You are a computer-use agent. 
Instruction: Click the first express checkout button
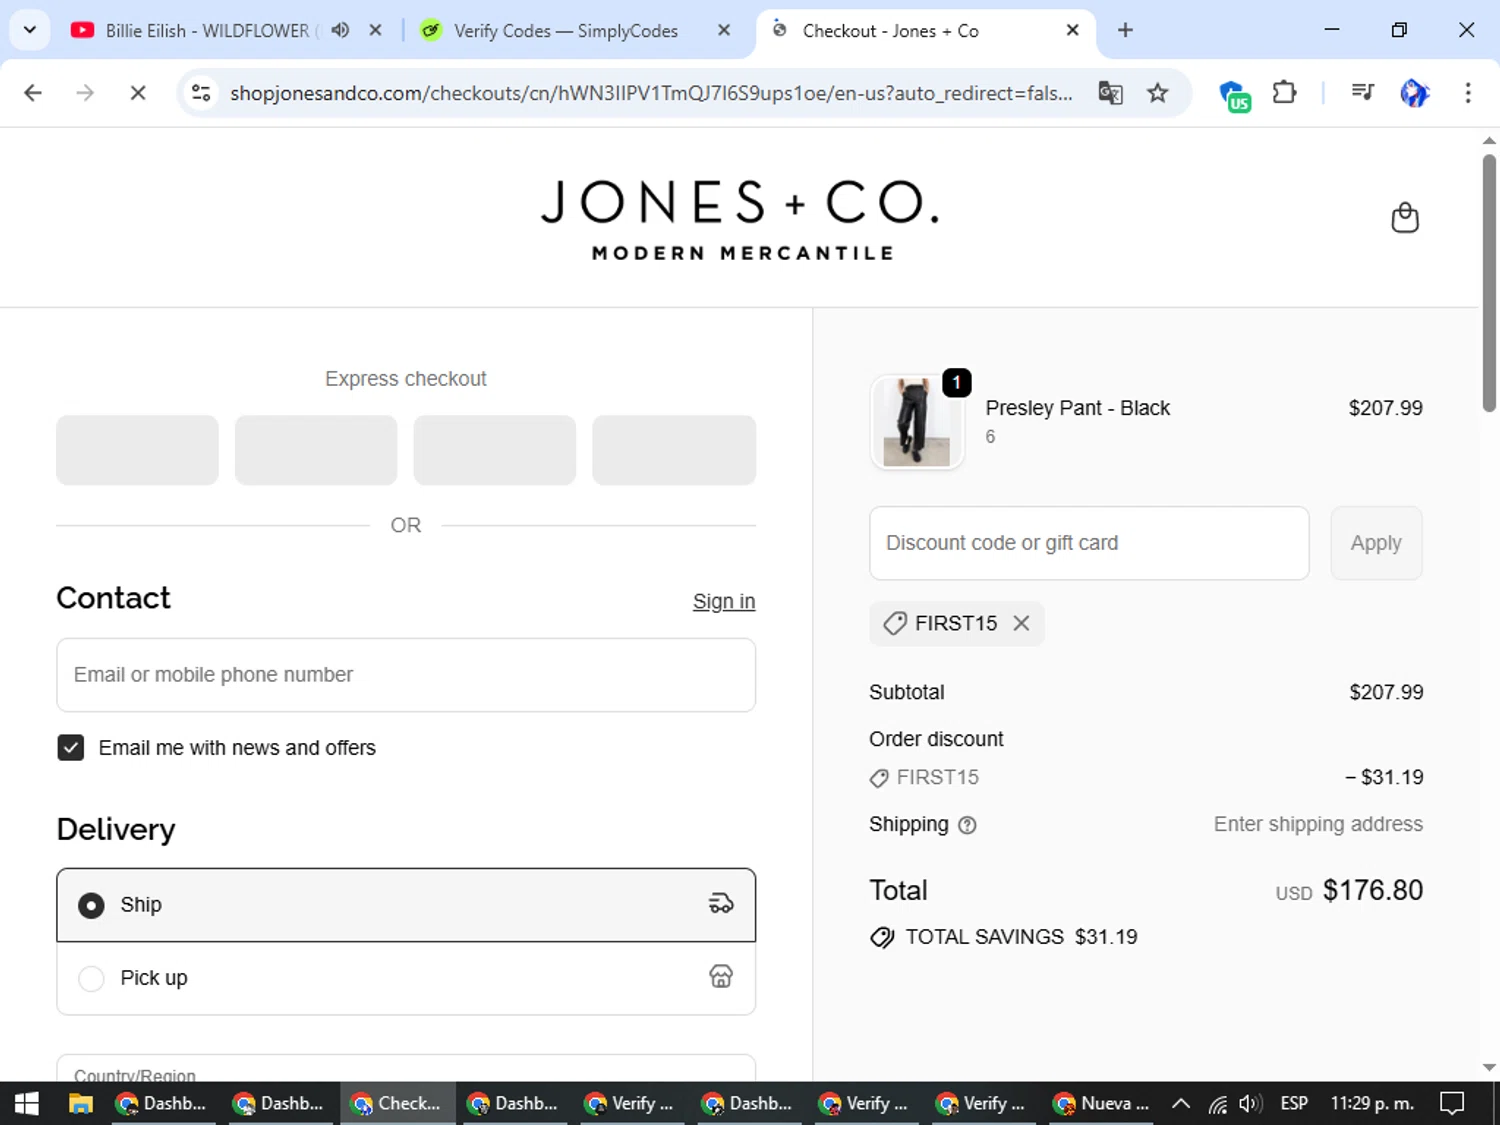coord(137,450)
